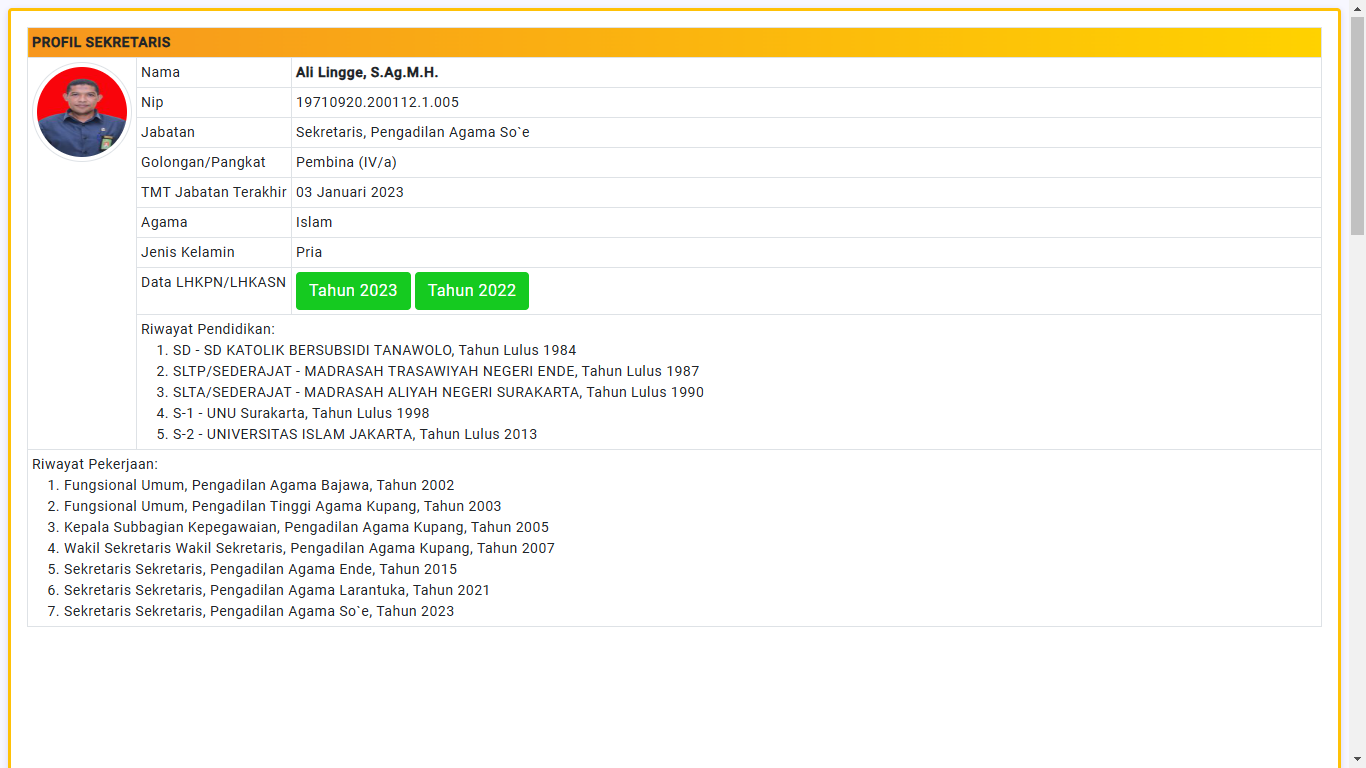
Task: Click the secretary profile photo
Action: point(82,112)
